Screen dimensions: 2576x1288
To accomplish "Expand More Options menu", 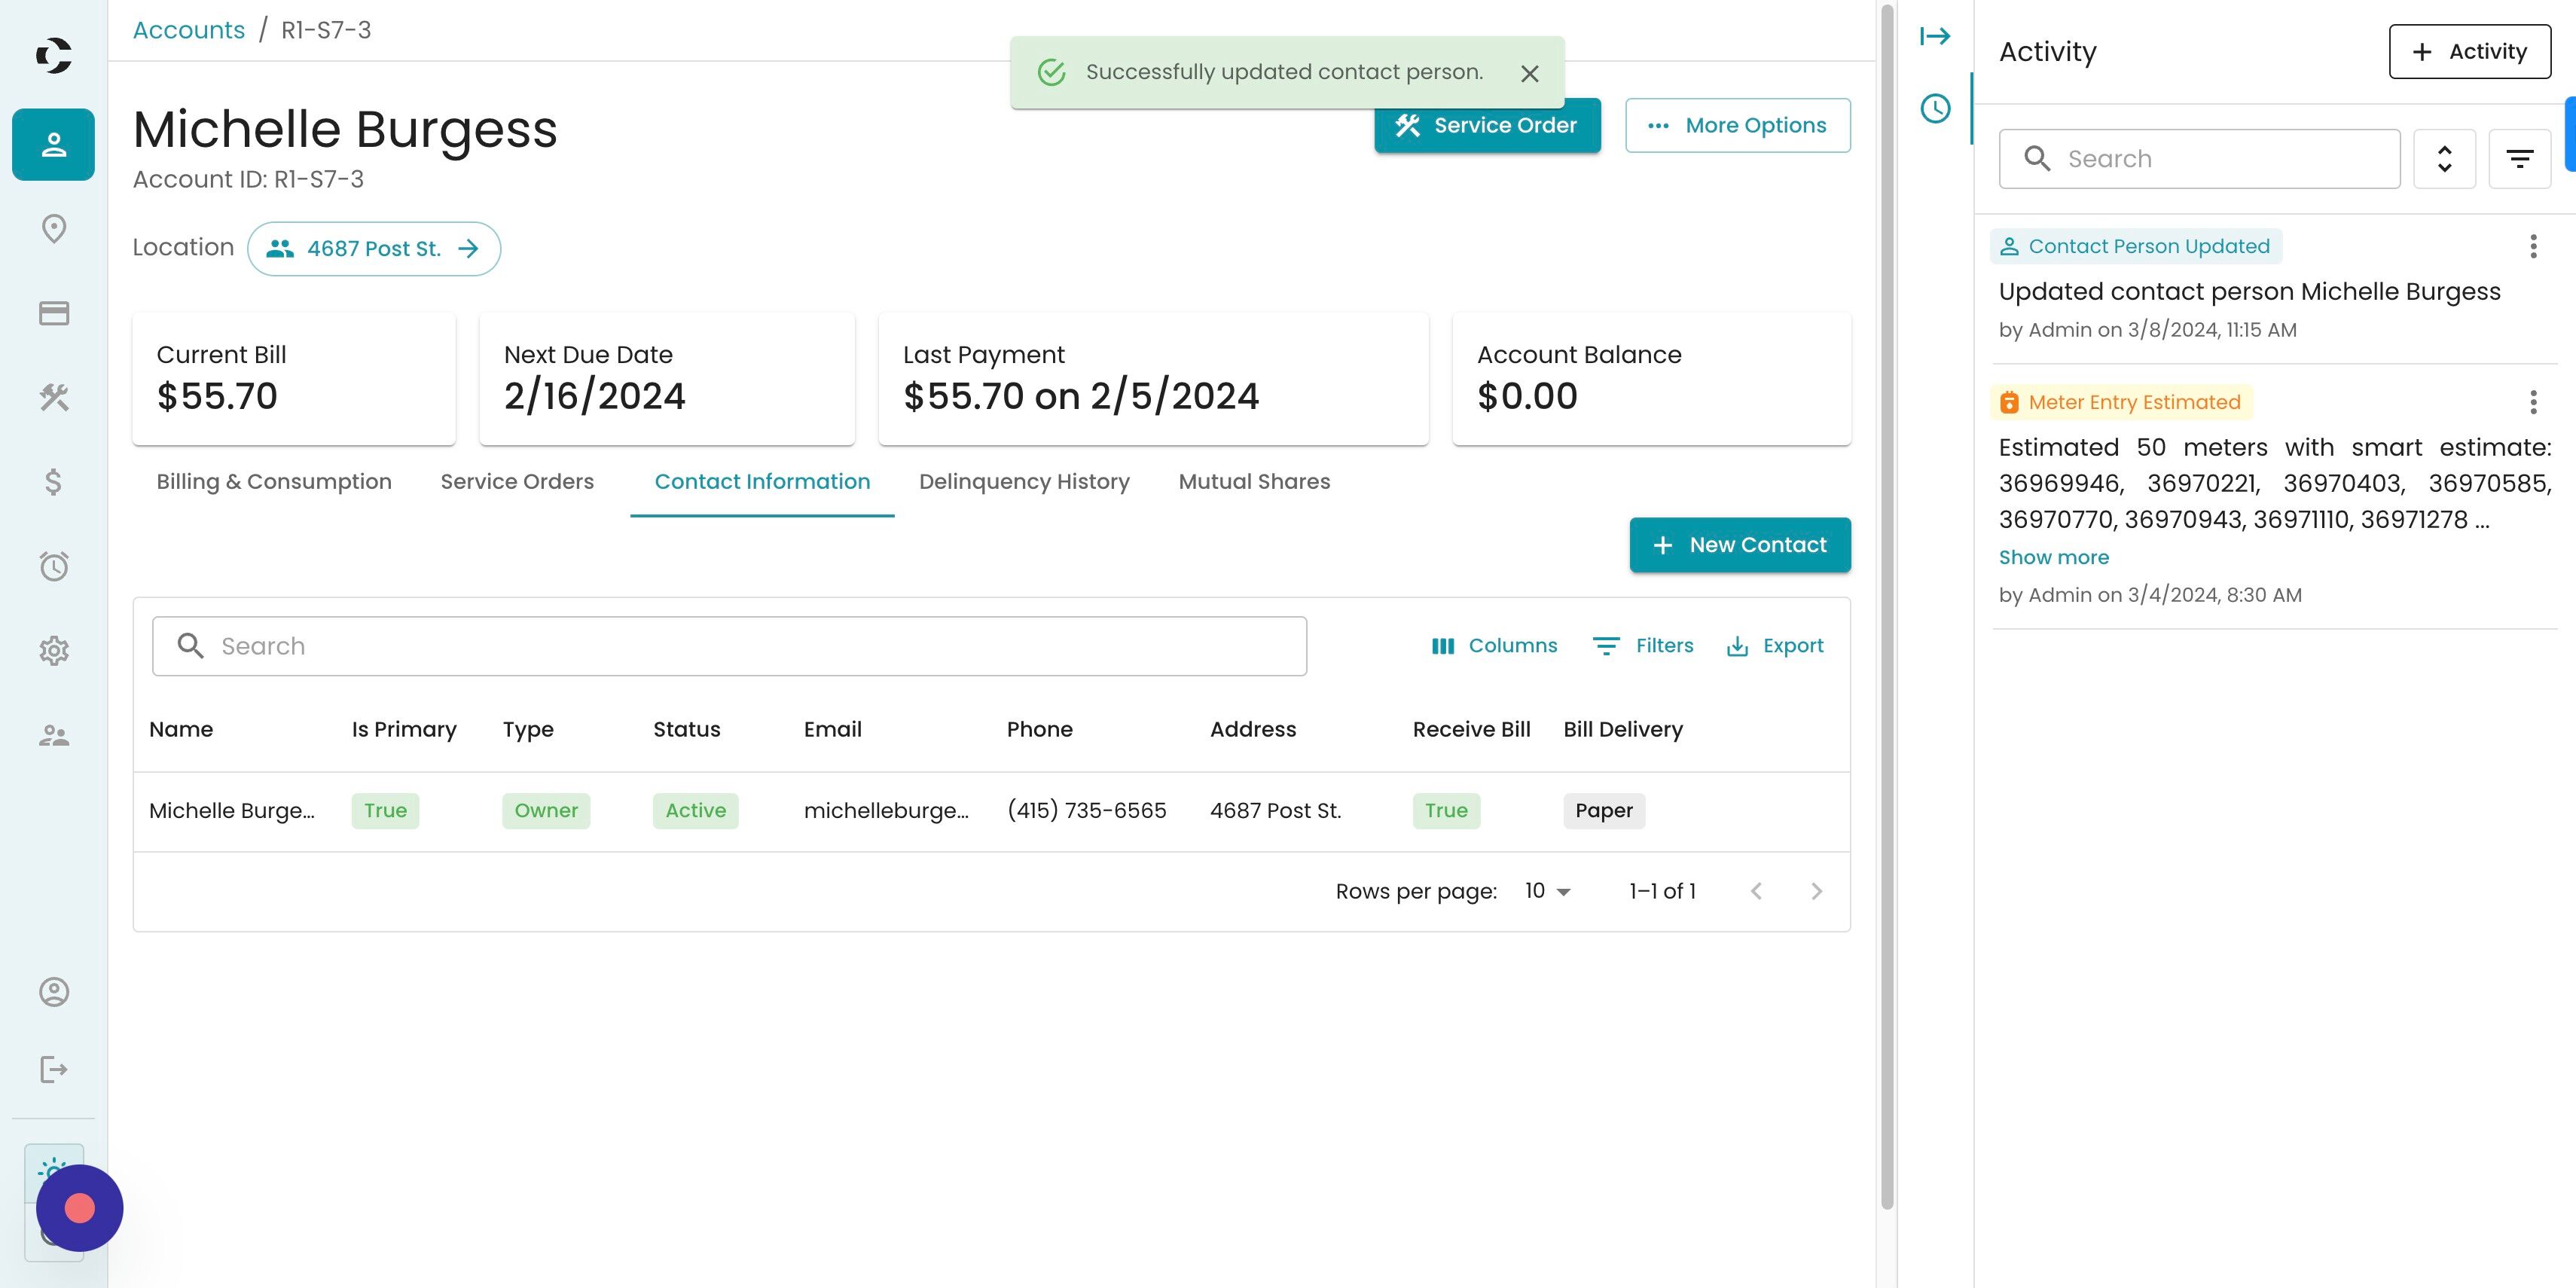I will point(1737,126).
